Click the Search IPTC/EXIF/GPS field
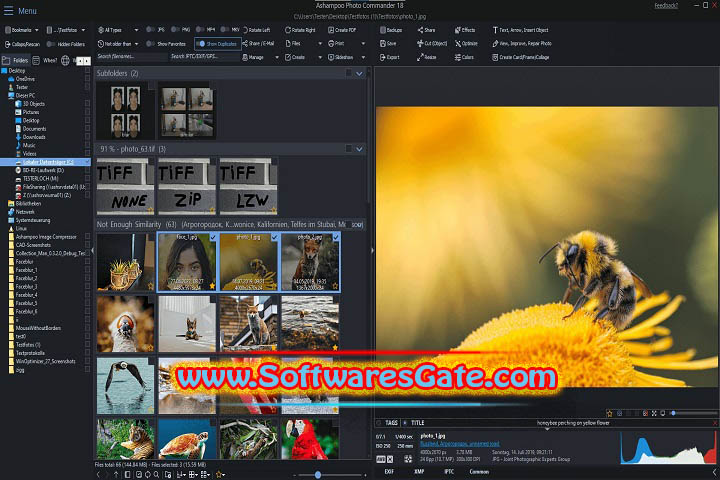The image size is (720, 480). point(204,56)
